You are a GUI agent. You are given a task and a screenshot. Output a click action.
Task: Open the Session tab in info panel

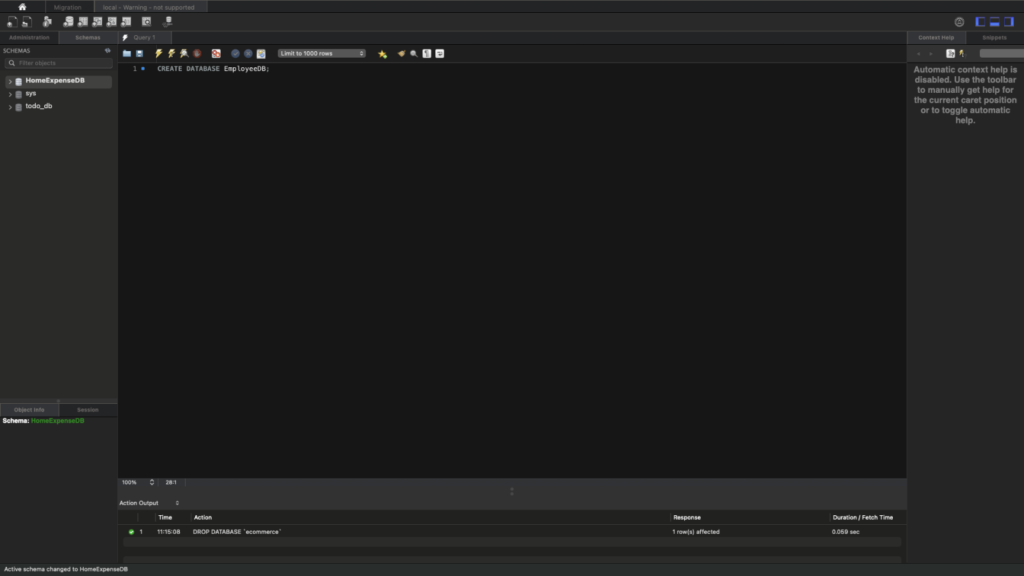[x=88, y=410]
